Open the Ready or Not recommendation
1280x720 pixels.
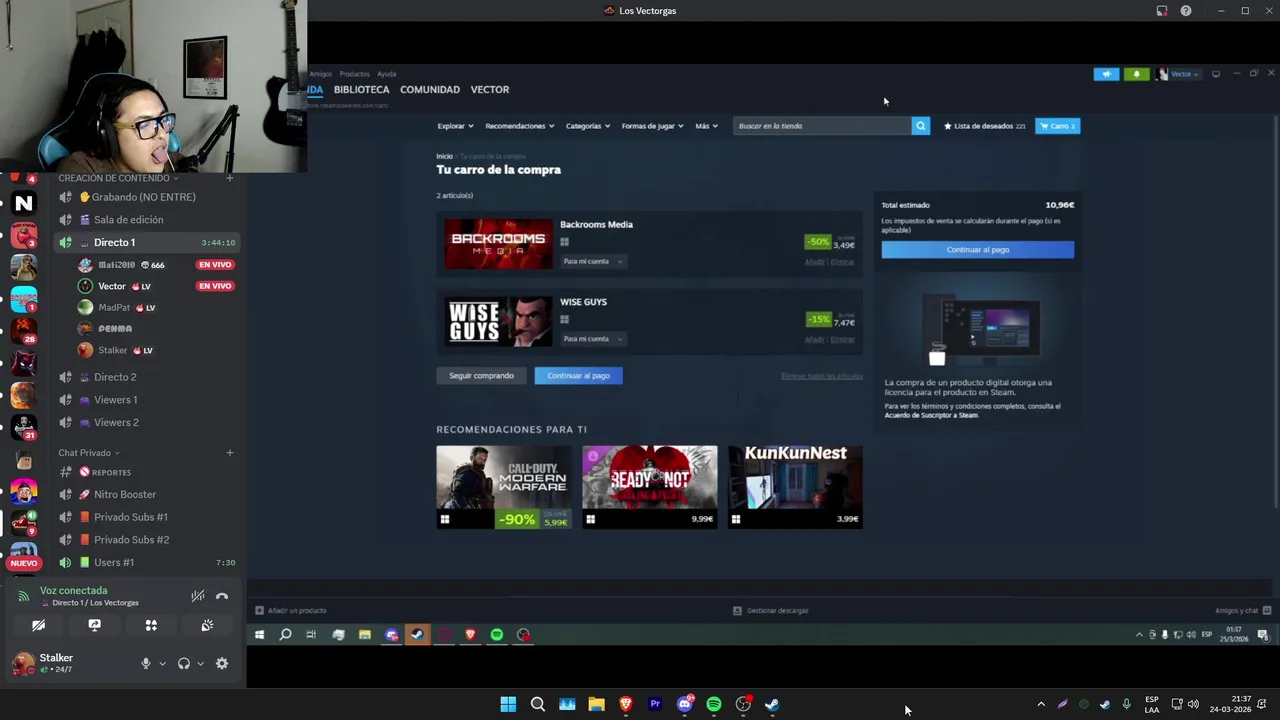(650, 487)
